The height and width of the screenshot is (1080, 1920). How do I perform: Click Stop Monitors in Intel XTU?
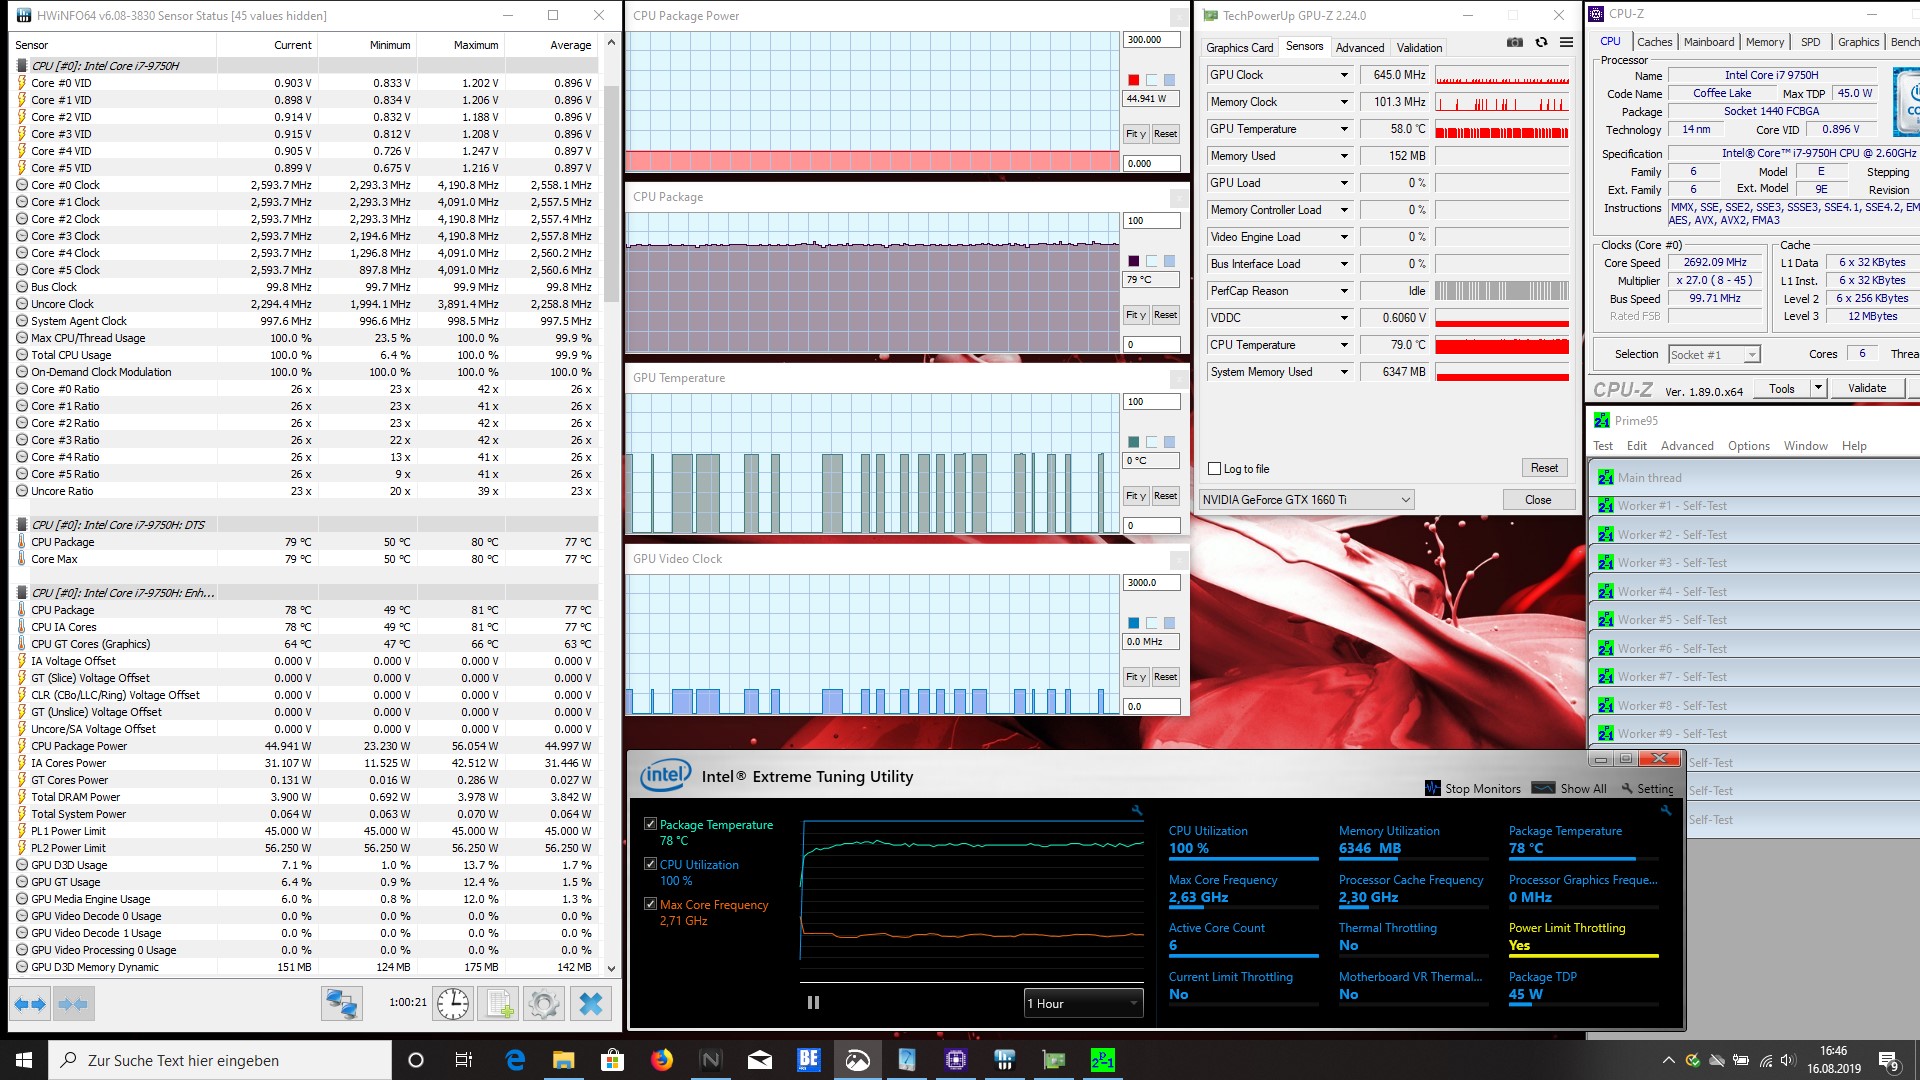(1472, 788)
